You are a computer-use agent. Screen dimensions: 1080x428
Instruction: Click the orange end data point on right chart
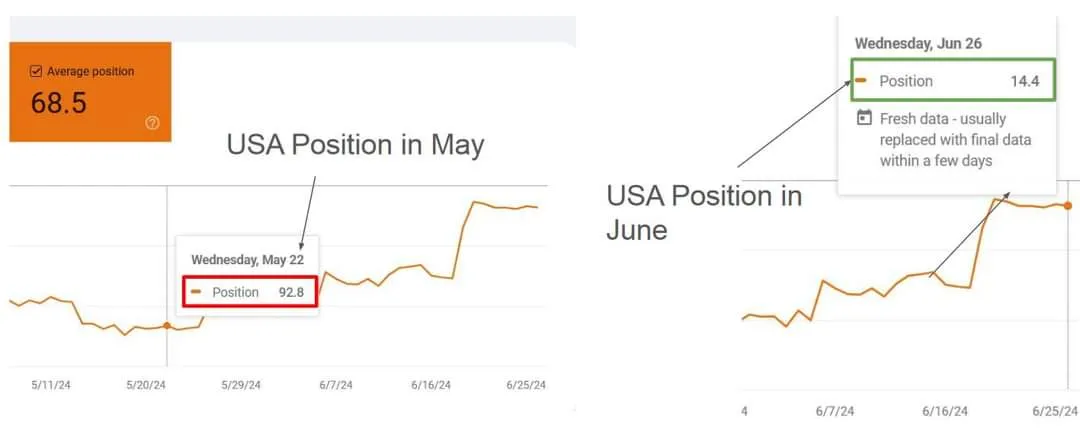1068,206
